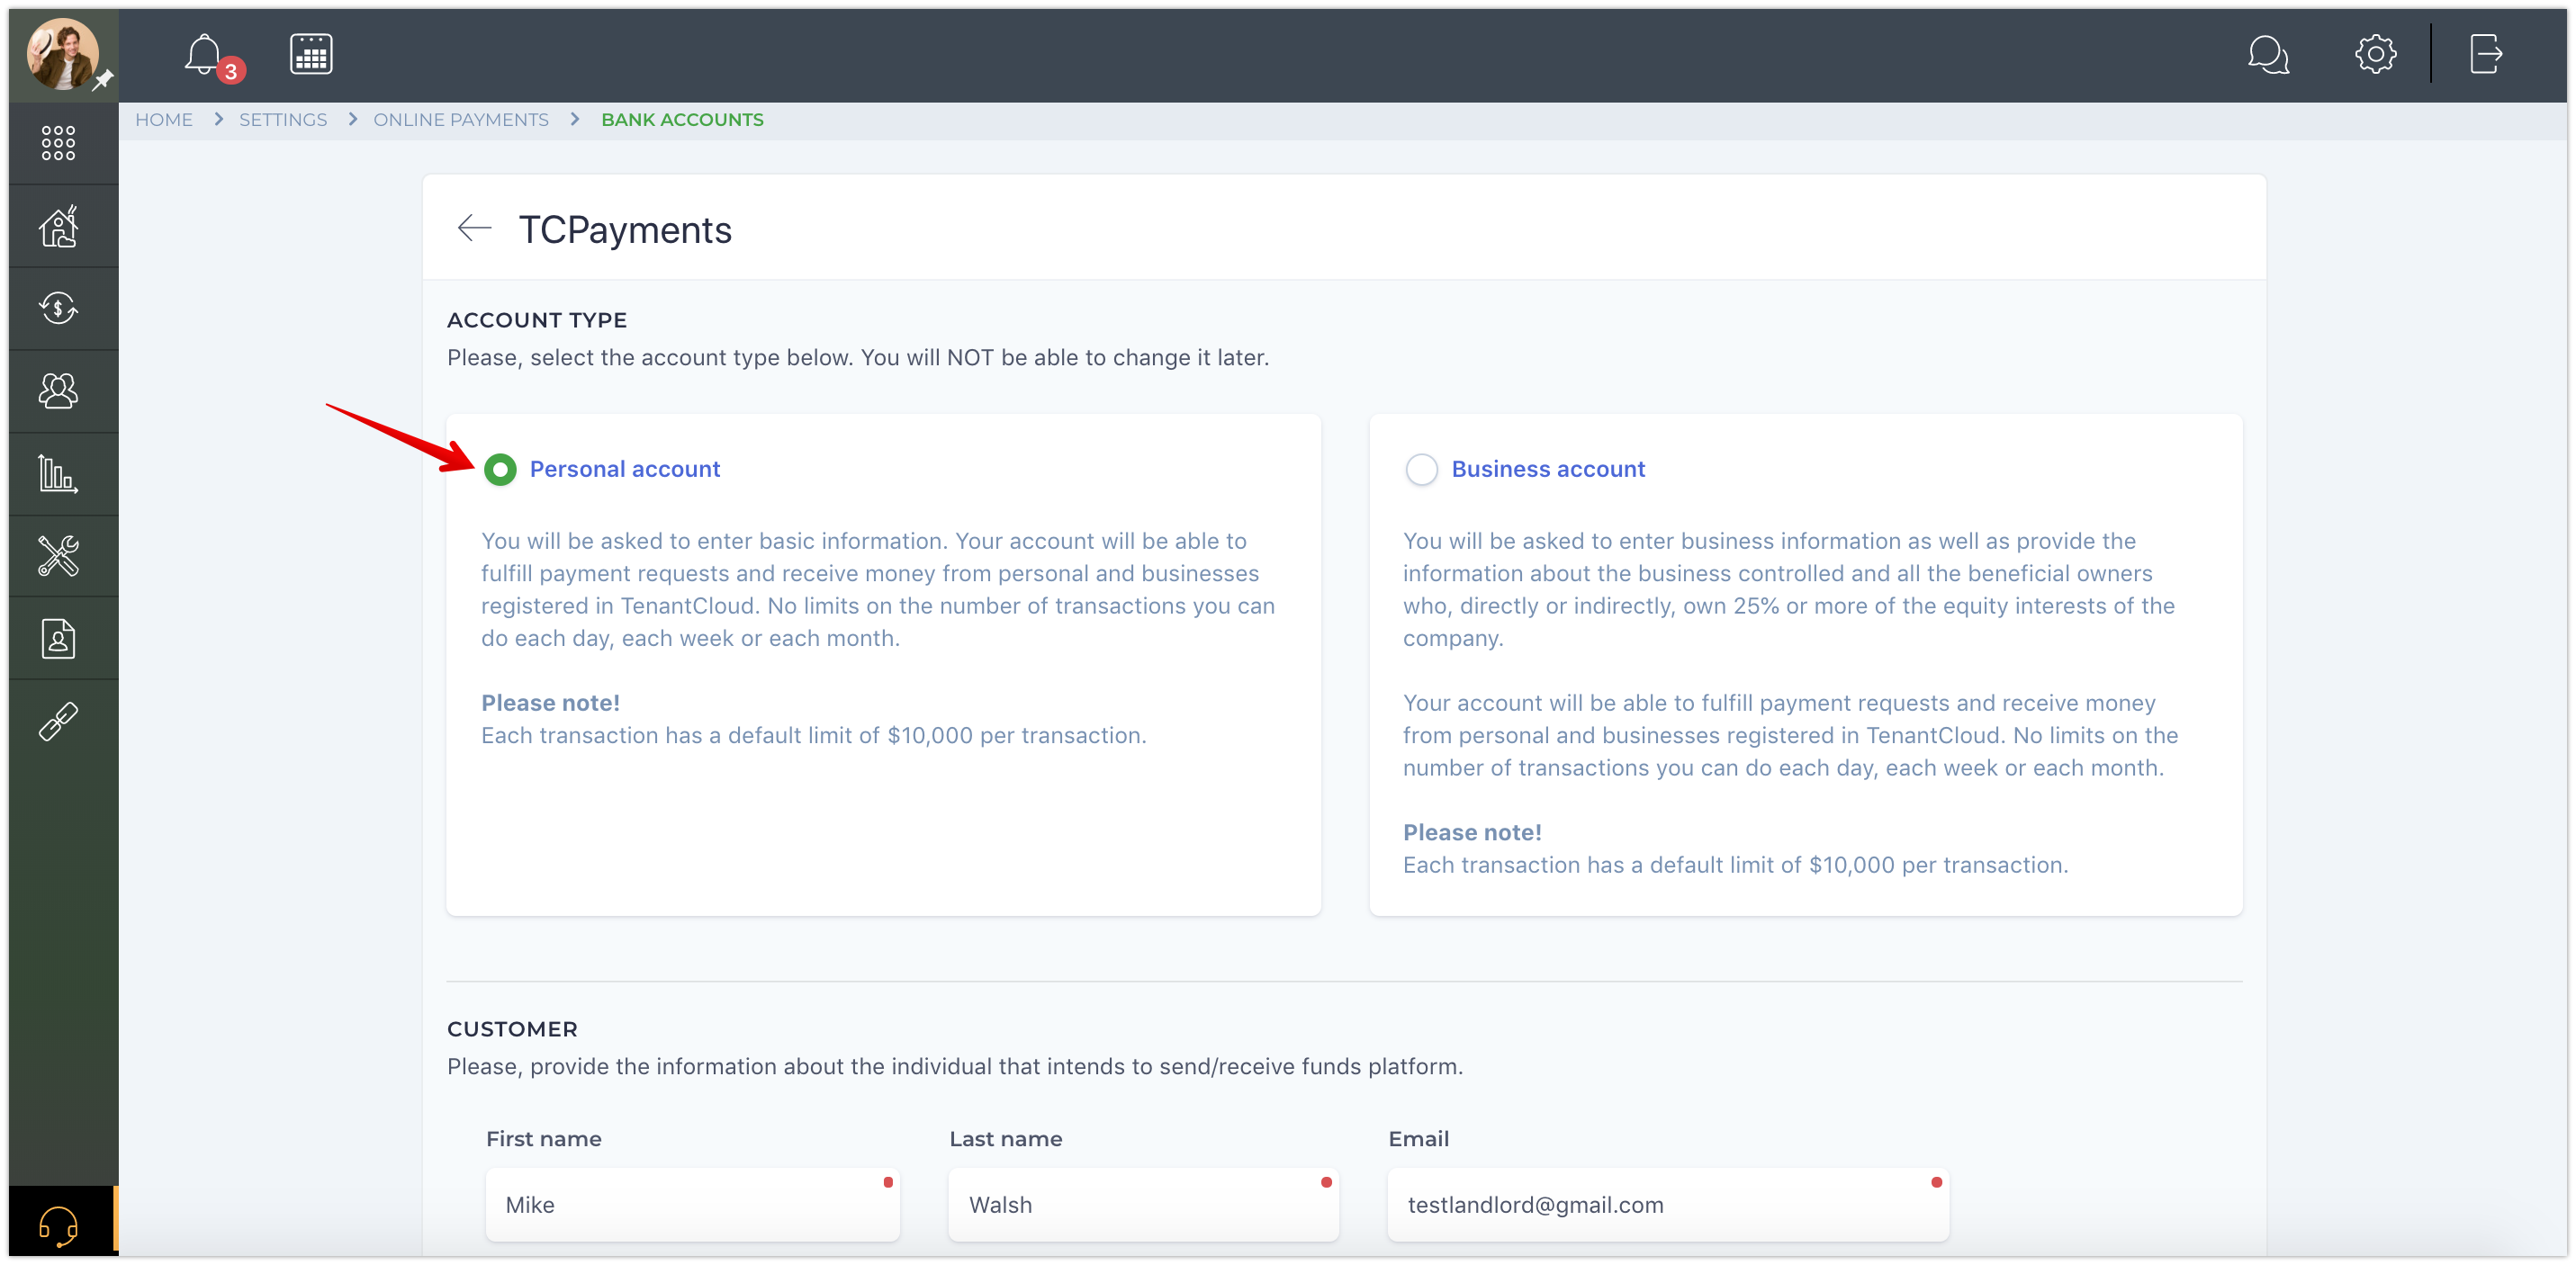This screenshot has width=2576, height=1265.
Task: Click the Business account label
Action: [1548, 469]
